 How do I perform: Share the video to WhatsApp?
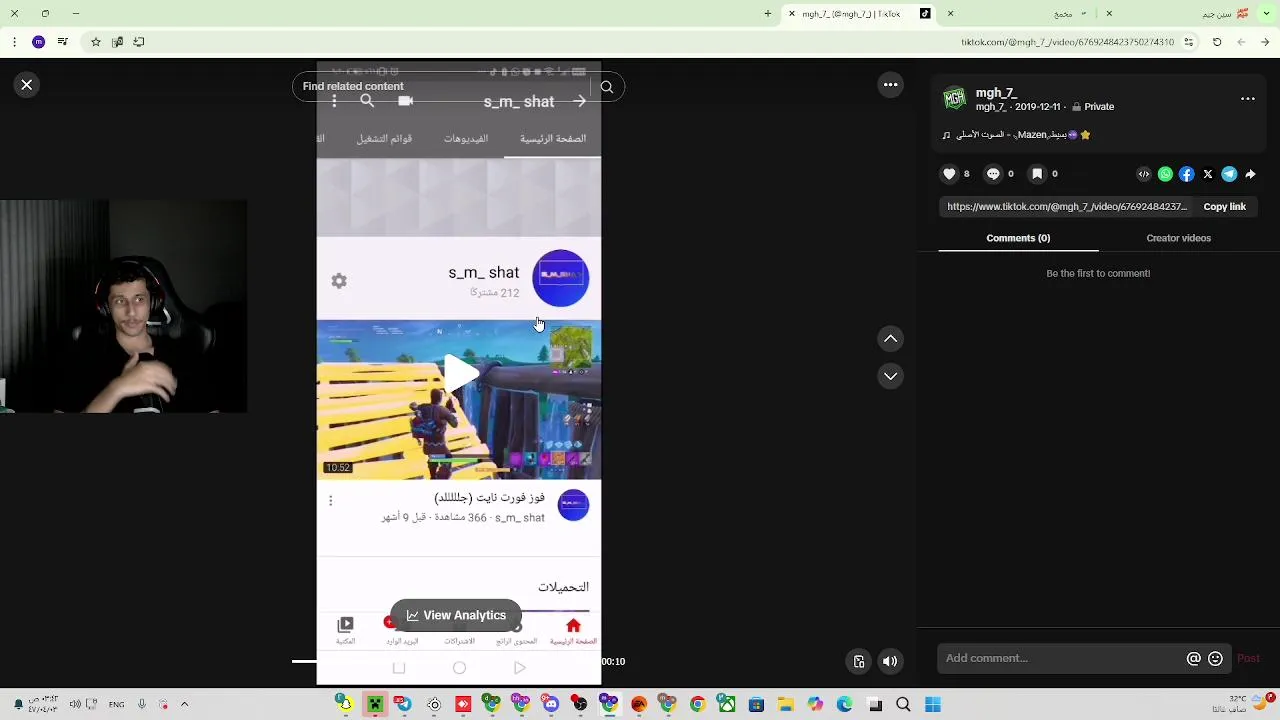pyautogui.click(x=1165, y=174)
